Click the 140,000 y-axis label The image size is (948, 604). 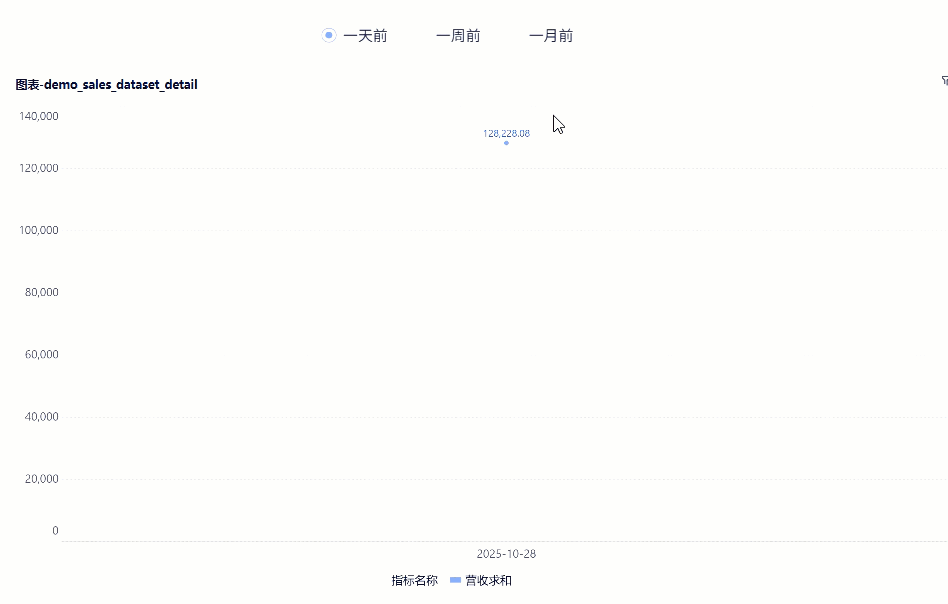click(x=39, y=116)
